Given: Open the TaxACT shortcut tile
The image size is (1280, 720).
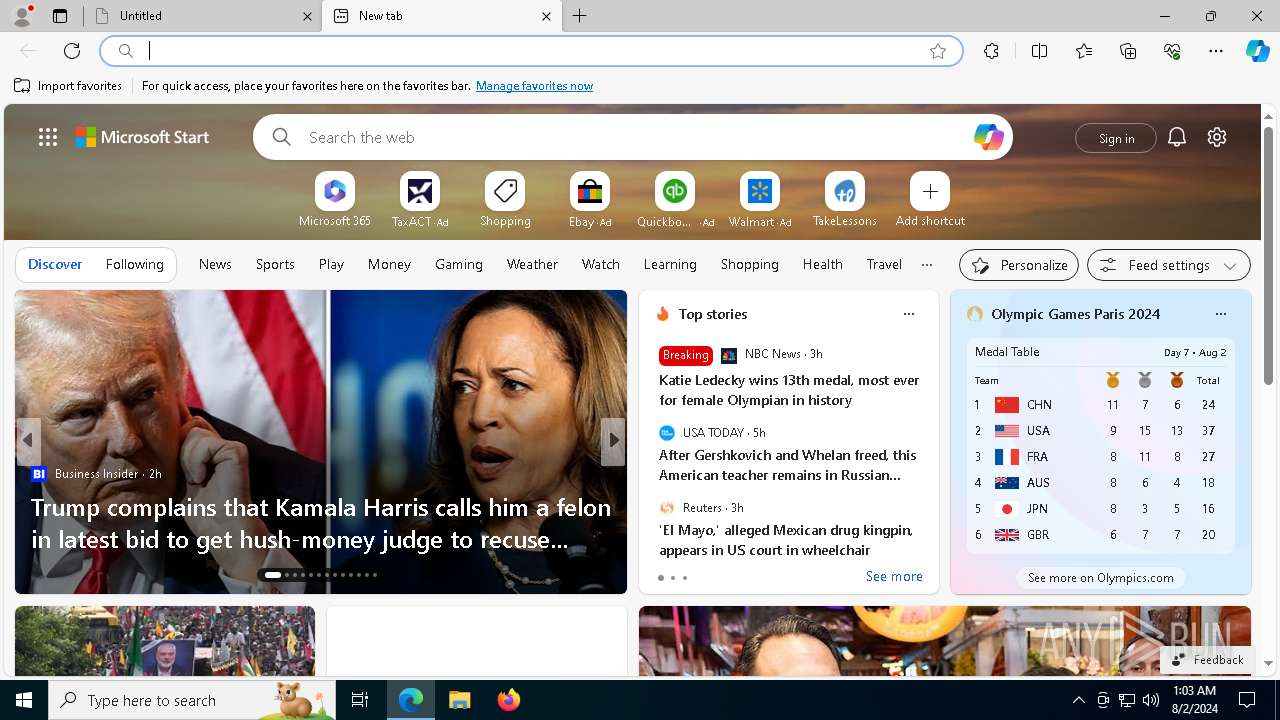Looking at the screenshot, I should (x=420, y=200).
